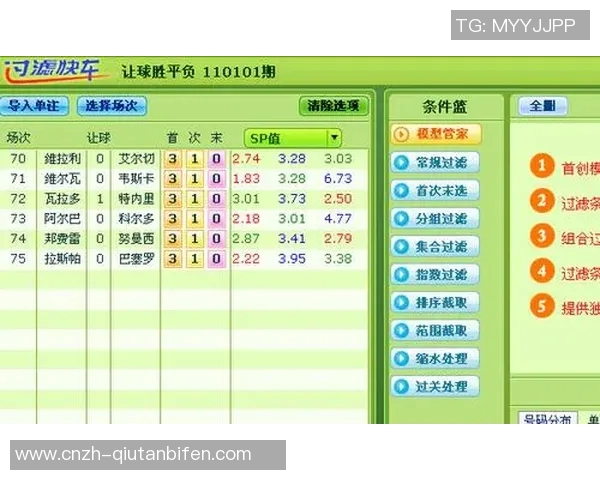This screenshot has height=480, width=600.
Task: Select SP value 2.74 in row 70
Action: pyautogui.click(x=246, y=158)
